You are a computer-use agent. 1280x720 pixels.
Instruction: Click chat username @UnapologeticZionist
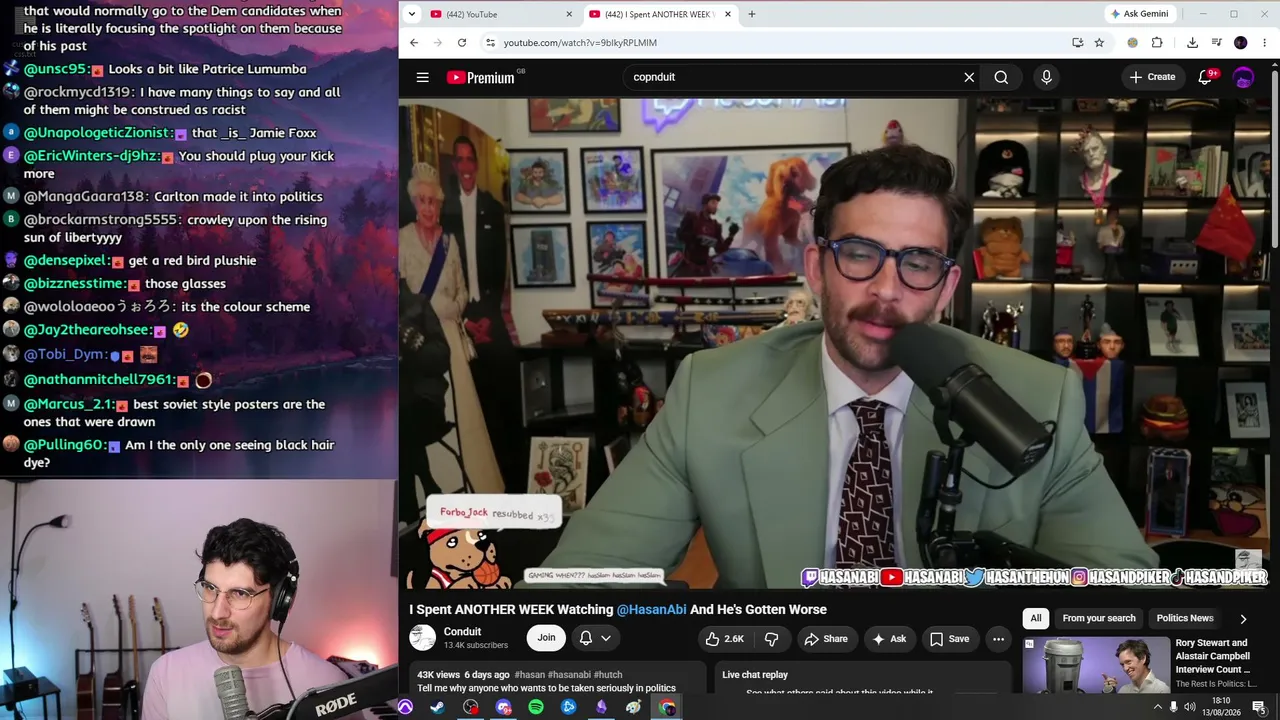coord(98,133)
